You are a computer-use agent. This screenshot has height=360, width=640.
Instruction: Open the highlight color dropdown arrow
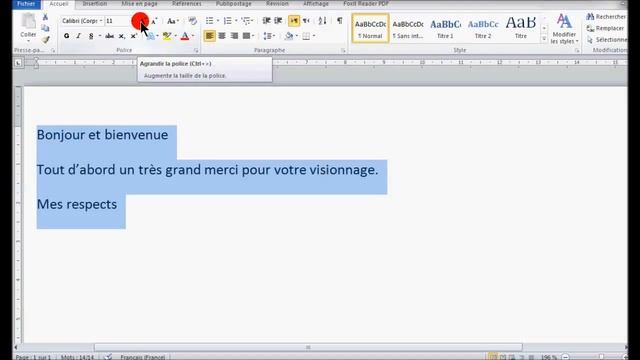(x=176, y=36)
